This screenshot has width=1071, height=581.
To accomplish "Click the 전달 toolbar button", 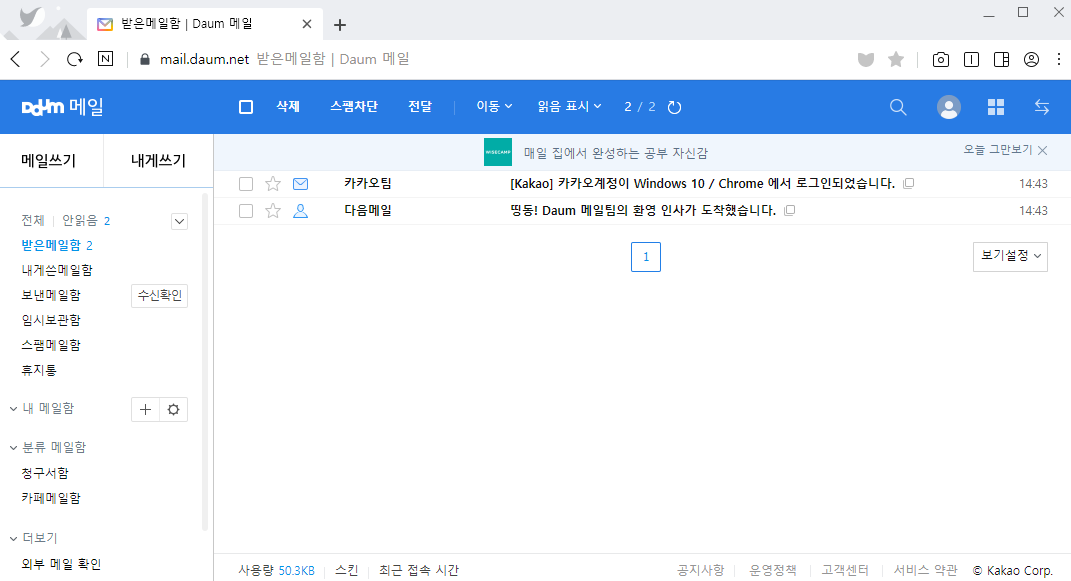I will (x=420, y=107).
